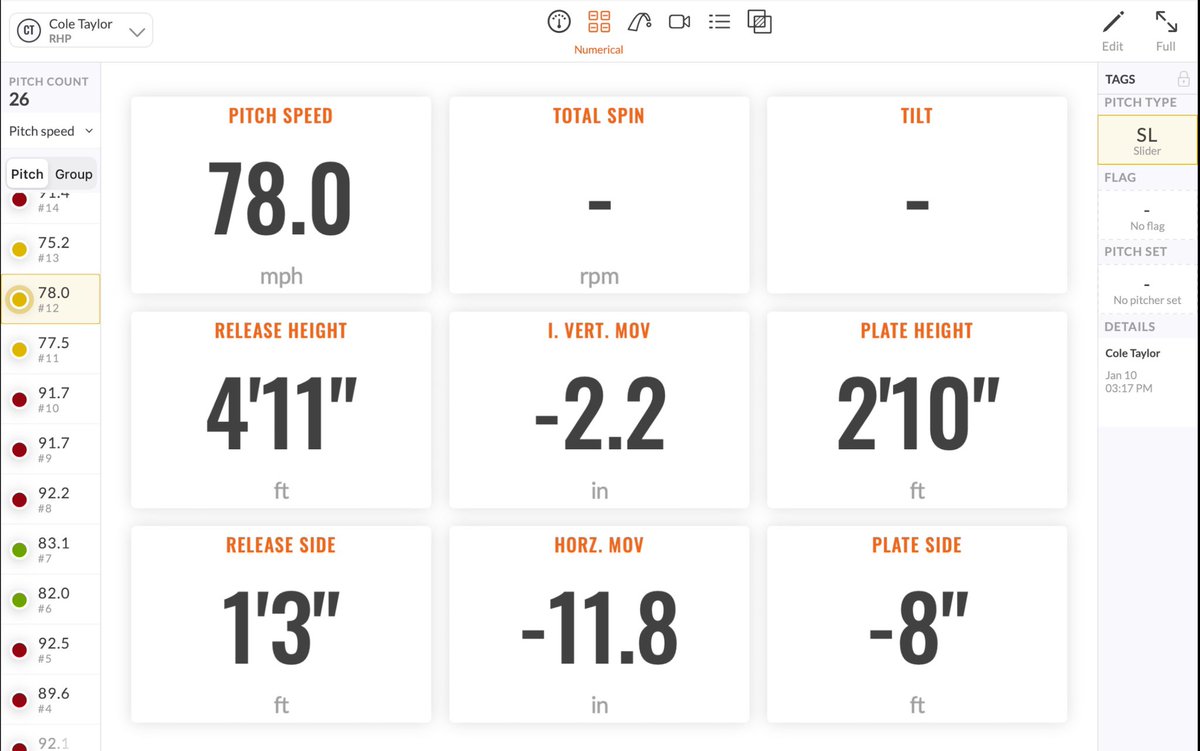Select pitch #12 at 78.0 mph
Screen dimensions: 1200x751
pyautogui.click(x=50, y=299)
